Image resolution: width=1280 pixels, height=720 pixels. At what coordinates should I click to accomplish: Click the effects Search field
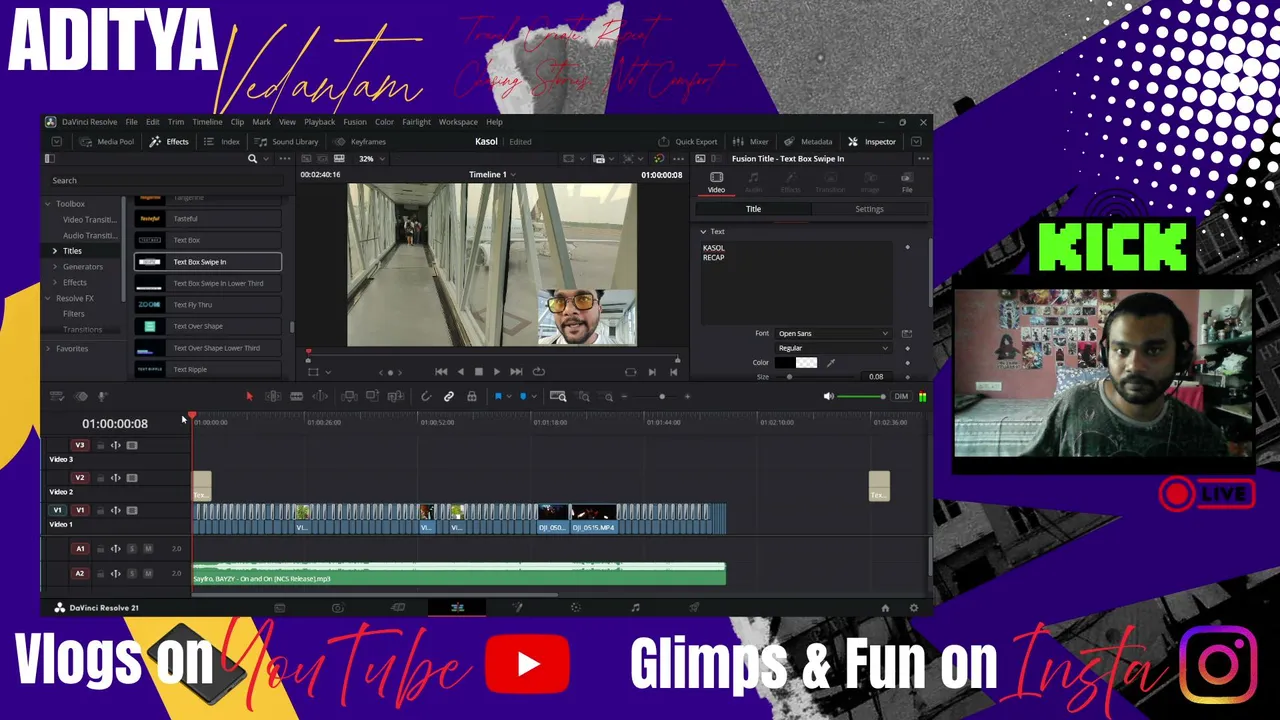pyautogui.click(x=166, y=181)
